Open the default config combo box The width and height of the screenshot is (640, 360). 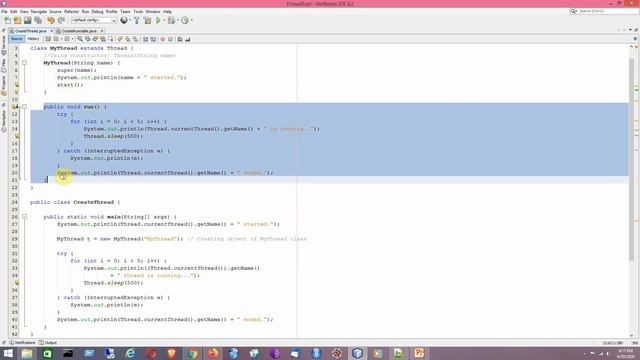click(94, 20)
